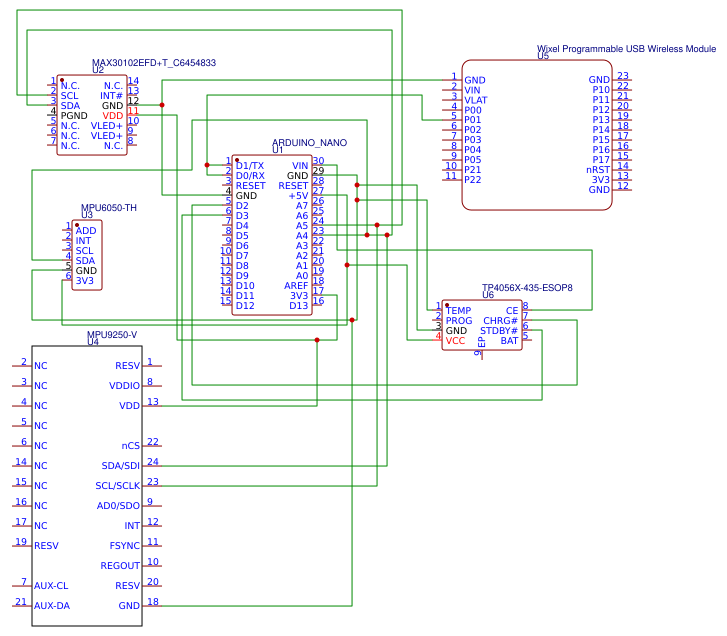This screenshot has height=636, width=727.
Task: Select the BAT pin on TP4056 U6
Action: click(509, 341)
